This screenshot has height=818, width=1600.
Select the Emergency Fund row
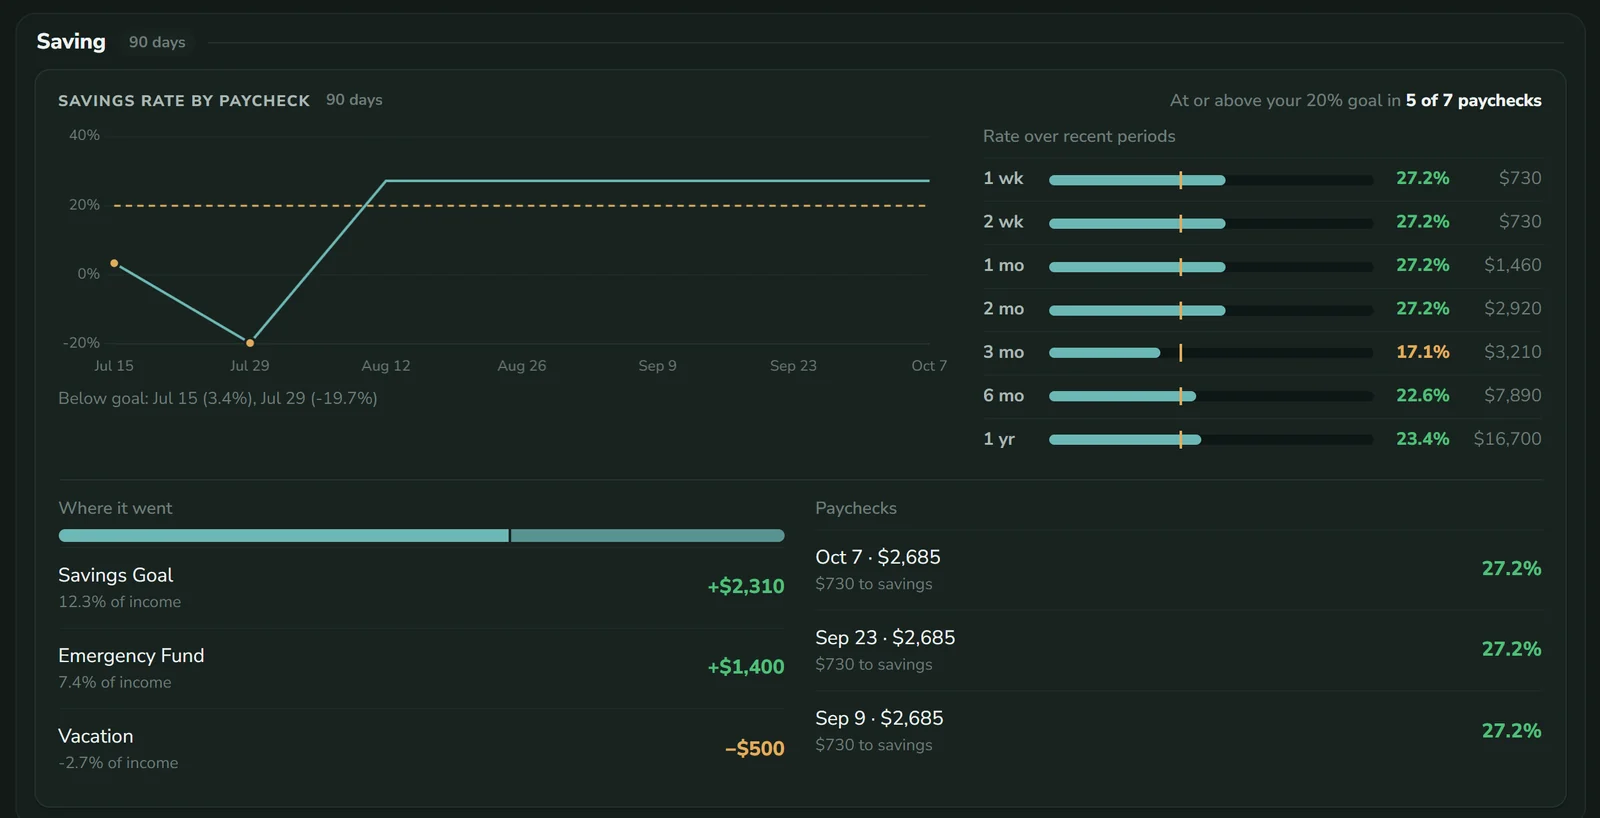click(x=421, y=668)
